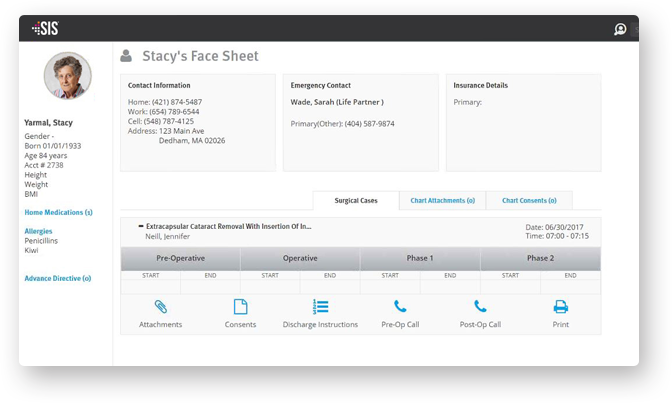Open the user profile icon in top bar
This screenshot has width=672, height=403.
[620, 29]
